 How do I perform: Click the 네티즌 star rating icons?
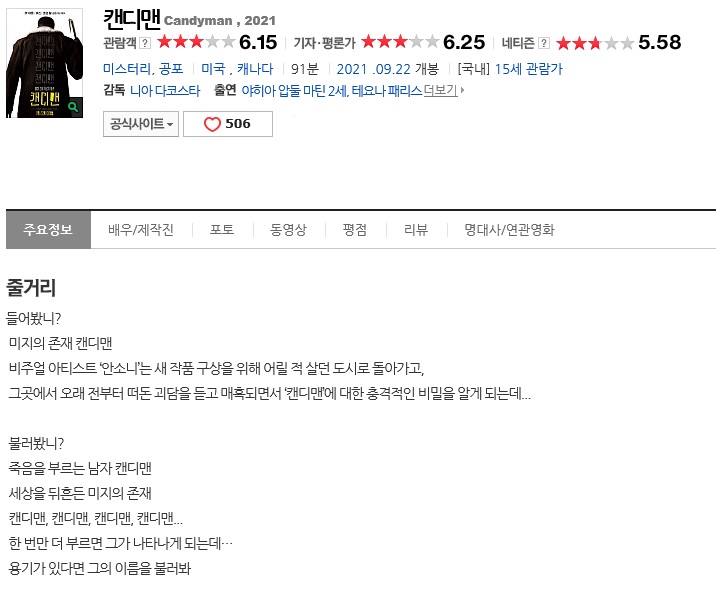[x=595, y=43]
